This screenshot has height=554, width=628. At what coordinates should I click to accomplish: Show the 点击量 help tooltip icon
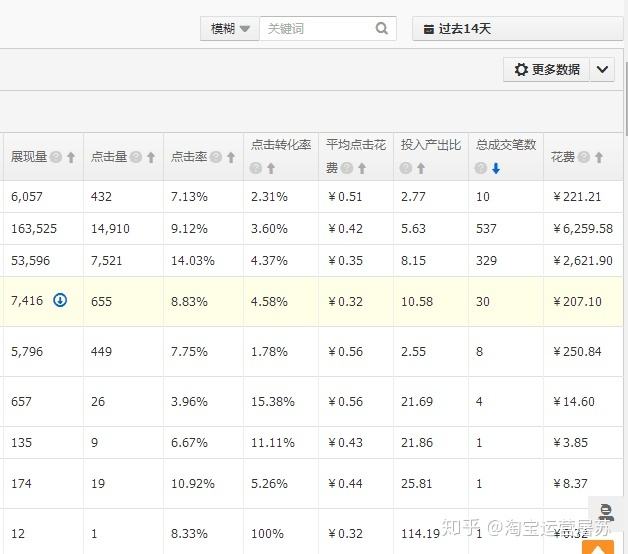[136, 157]
